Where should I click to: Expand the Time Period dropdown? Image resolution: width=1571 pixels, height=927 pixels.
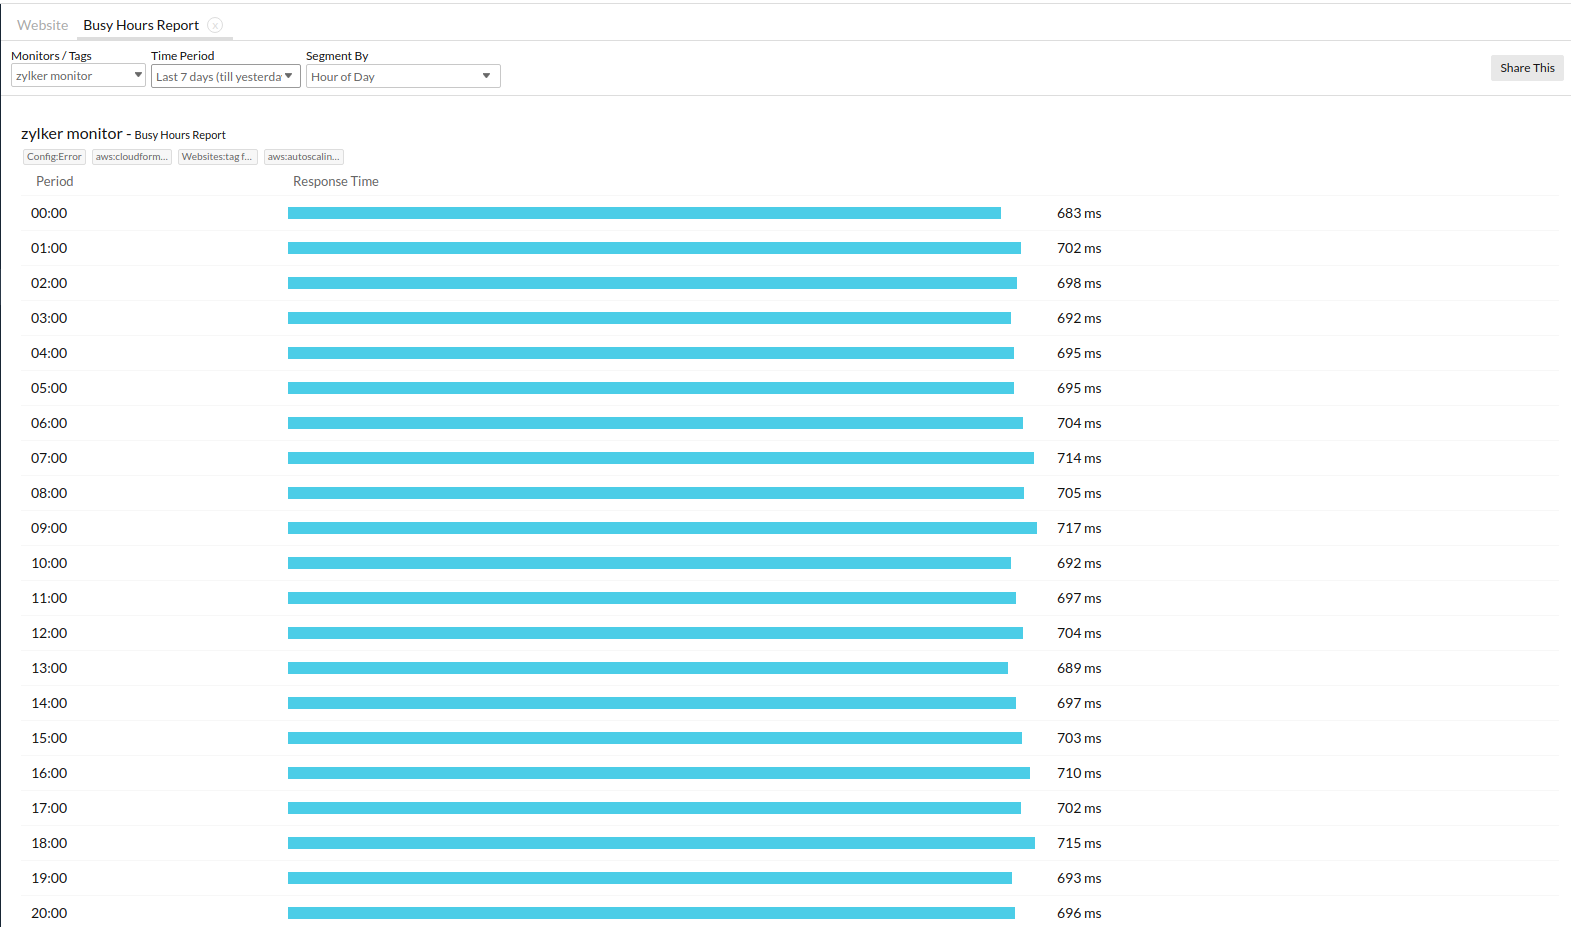225,77
